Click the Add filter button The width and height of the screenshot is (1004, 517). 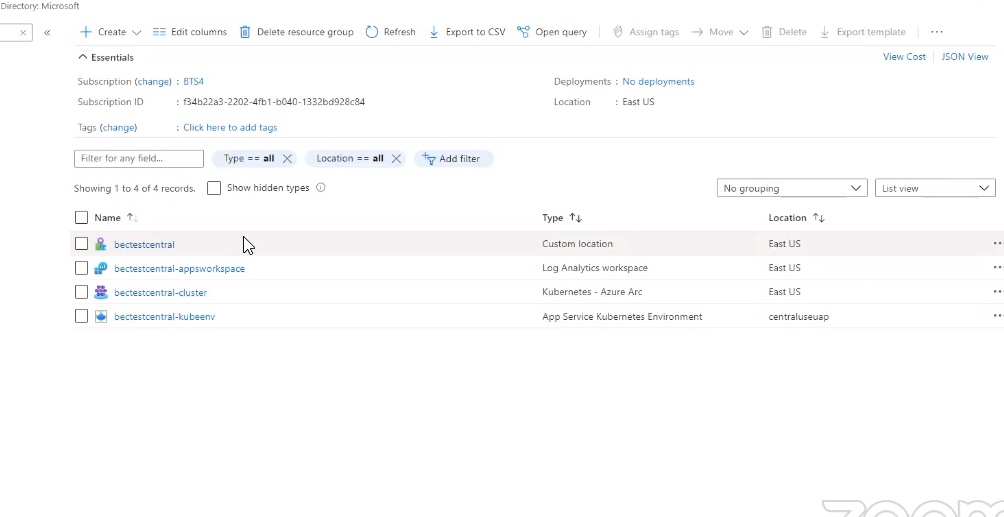pos(452,159)
